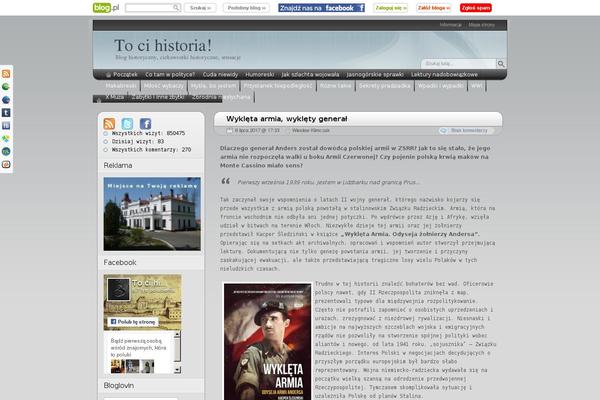Click calendar icon beside post date

pyautogui.click(x=230, y=131)
